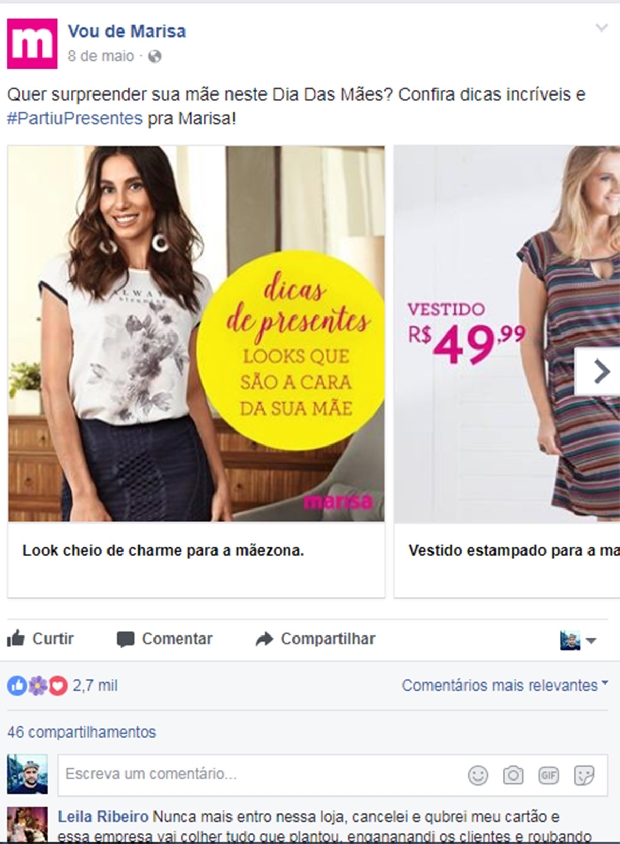This screenshot has height=844, width=620.
Task: Open the emoji picker in comment box
Action: [478, 775]
